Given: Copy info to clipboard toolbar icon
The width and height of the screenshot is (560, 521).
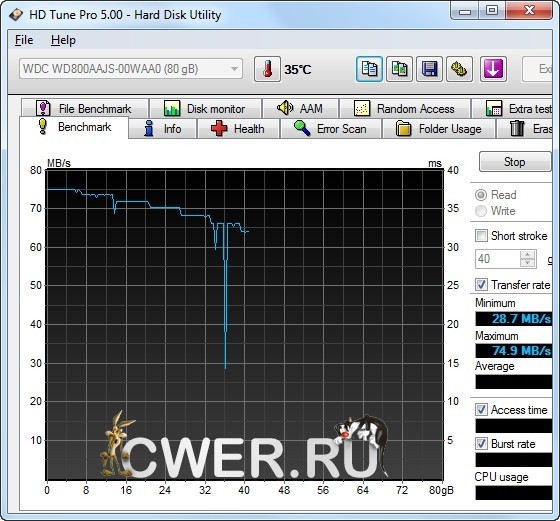Looking at the screenshot, I should click(369, 69).
